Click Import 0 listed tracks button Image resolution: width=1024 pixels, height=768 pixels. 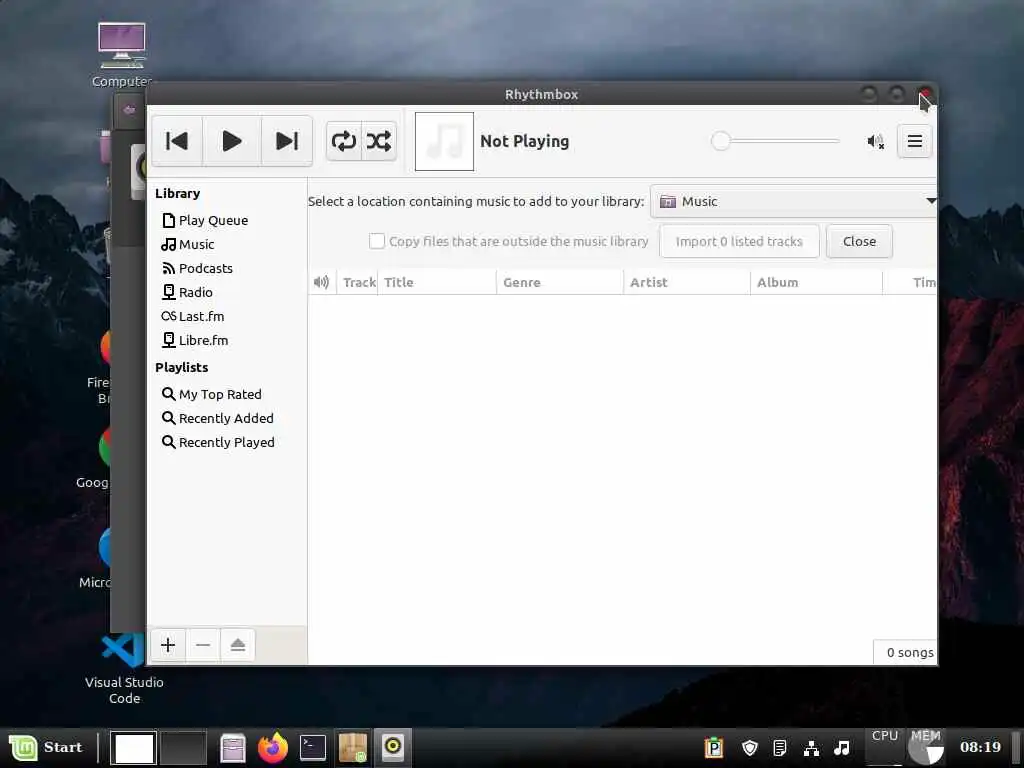click(x=739, y=242)
